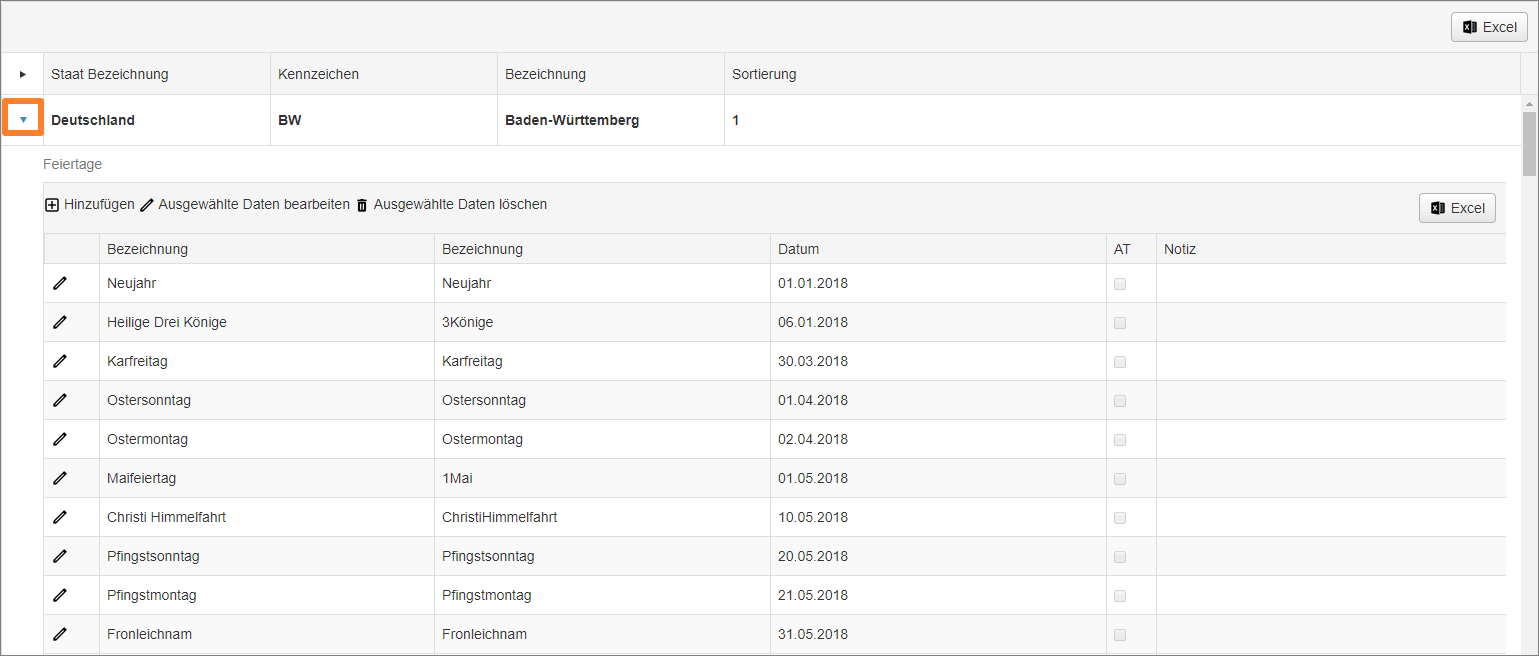Viewport: 1539px width, 656px height.
Task: Click pencil icon for Christi Himmelfahrt
Action: pos(60,518)
